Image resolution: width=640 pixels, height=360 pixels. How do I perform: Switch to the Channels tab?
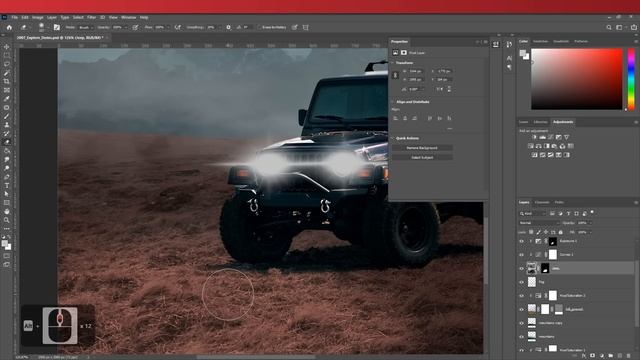542,202
